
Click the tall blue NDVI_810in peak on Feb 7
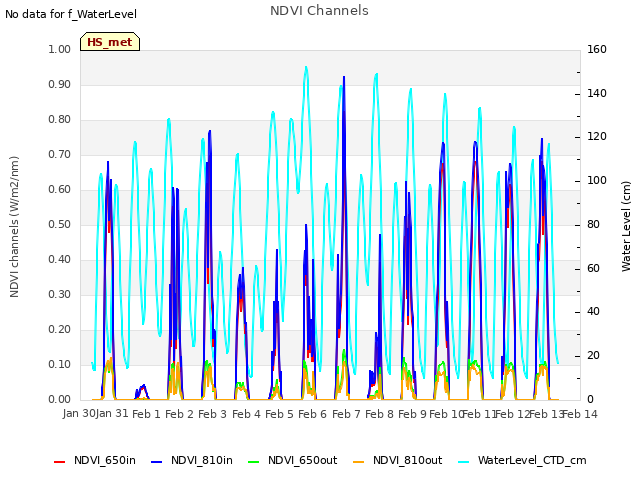(344, 77)
